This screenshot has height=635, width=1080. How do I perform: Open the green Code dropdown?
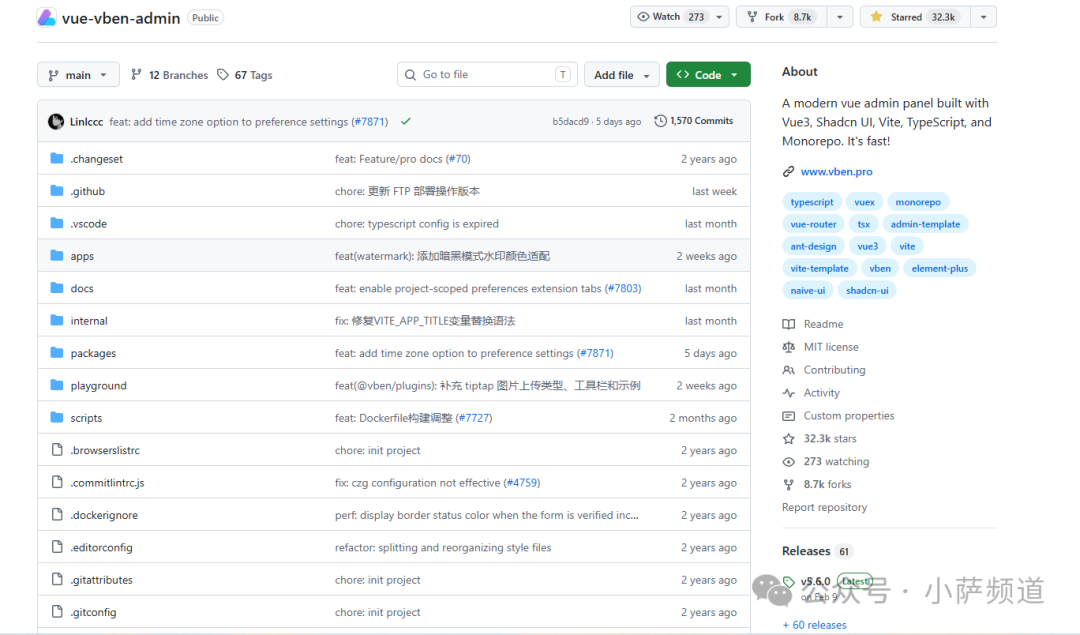pos(708,74)
